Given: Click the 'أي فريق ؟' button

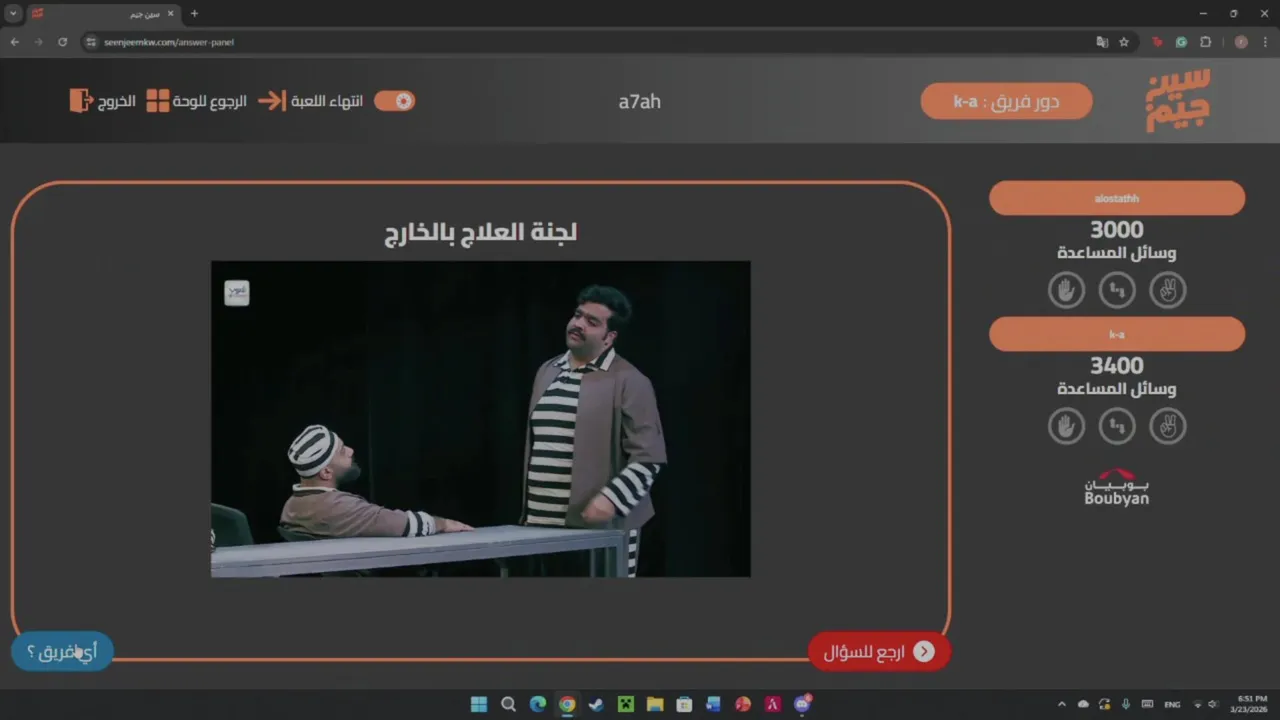Looking at the screenshot, I should tap(62, 652).
